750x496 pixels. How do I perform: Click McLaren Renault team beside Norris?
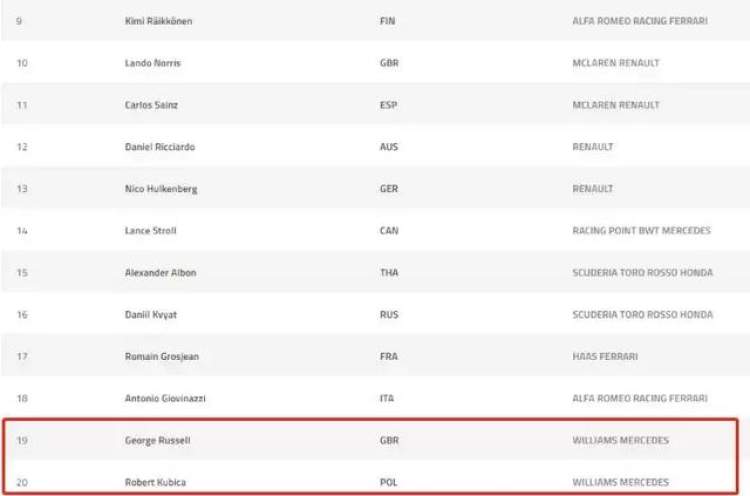coord(616,63)
